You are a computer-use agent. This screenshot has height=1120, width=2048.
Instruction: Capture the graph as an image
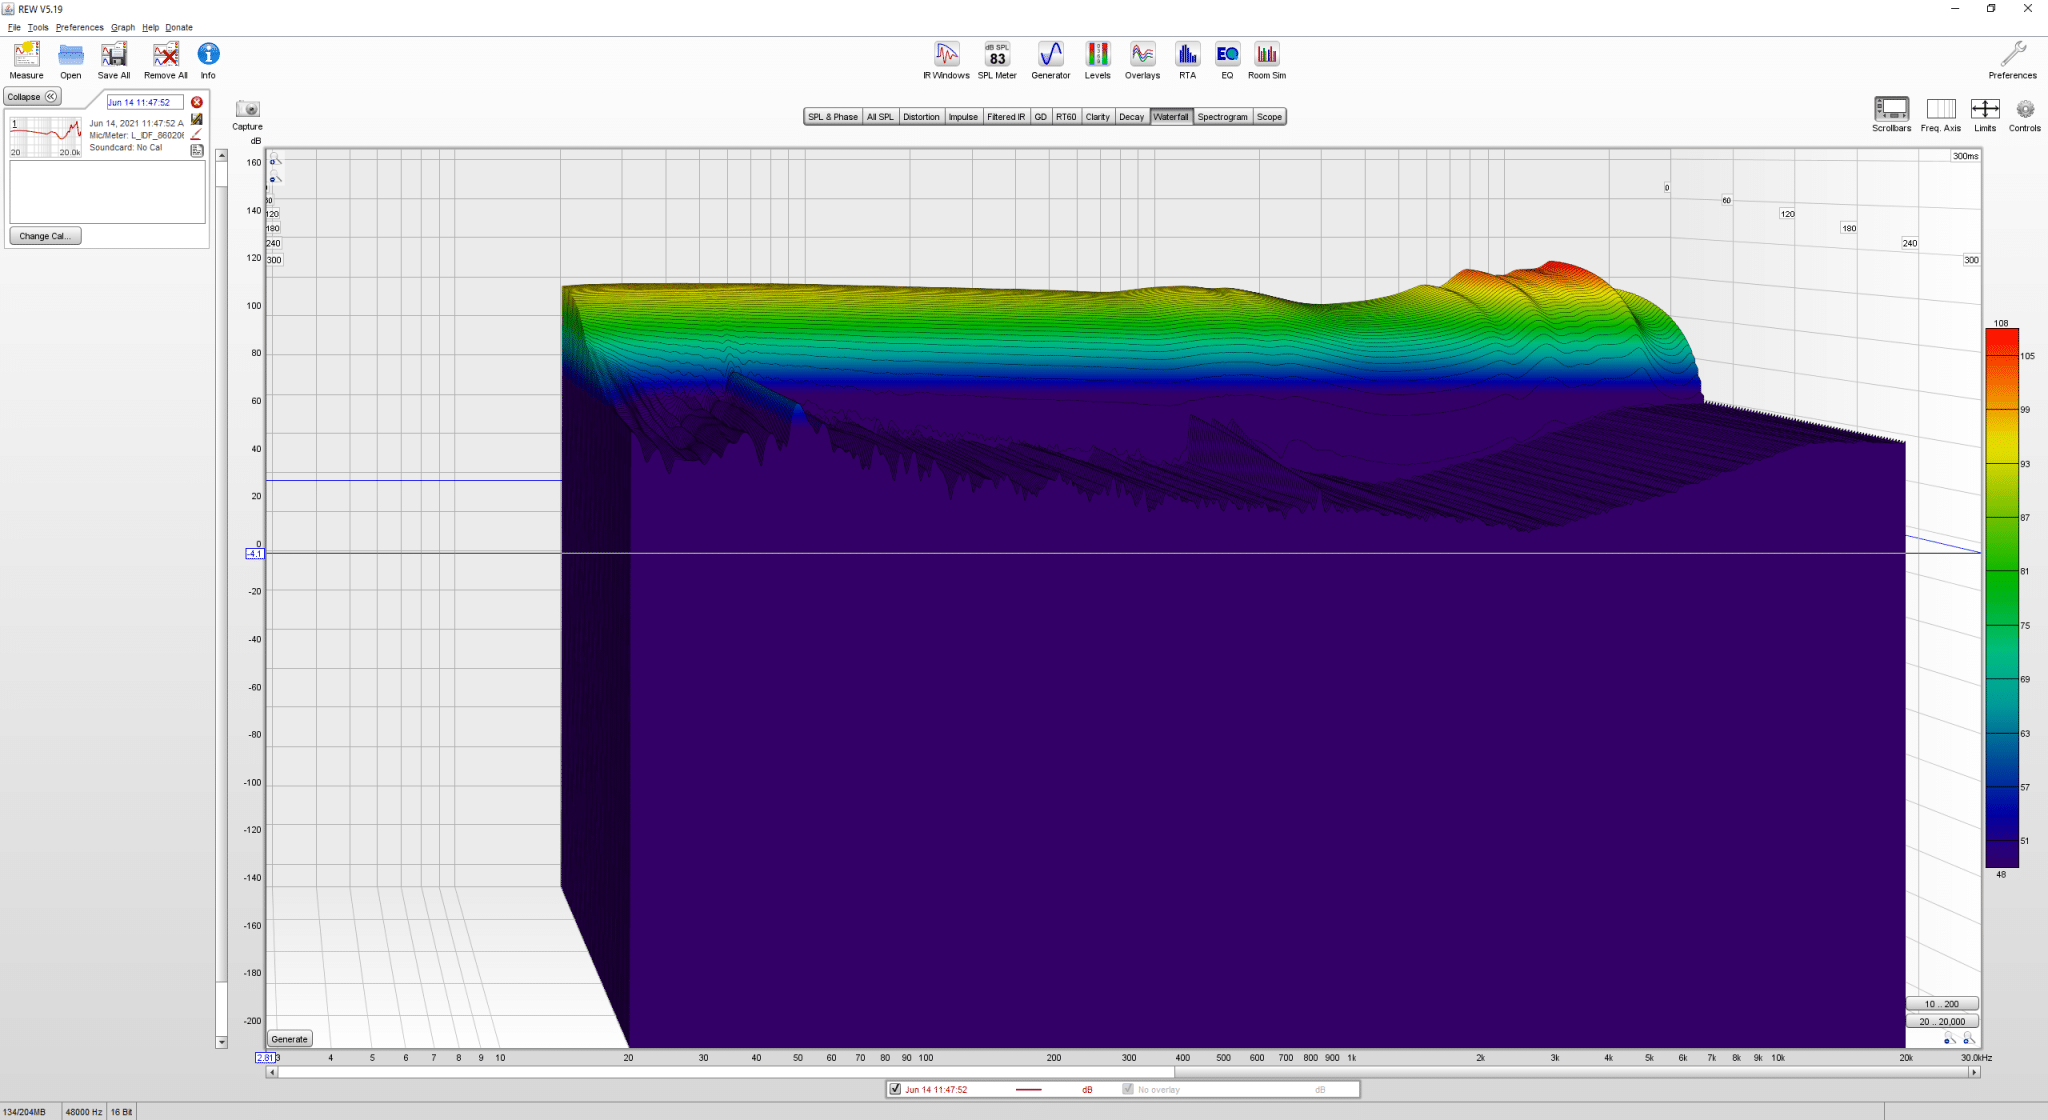click(247, 114)
